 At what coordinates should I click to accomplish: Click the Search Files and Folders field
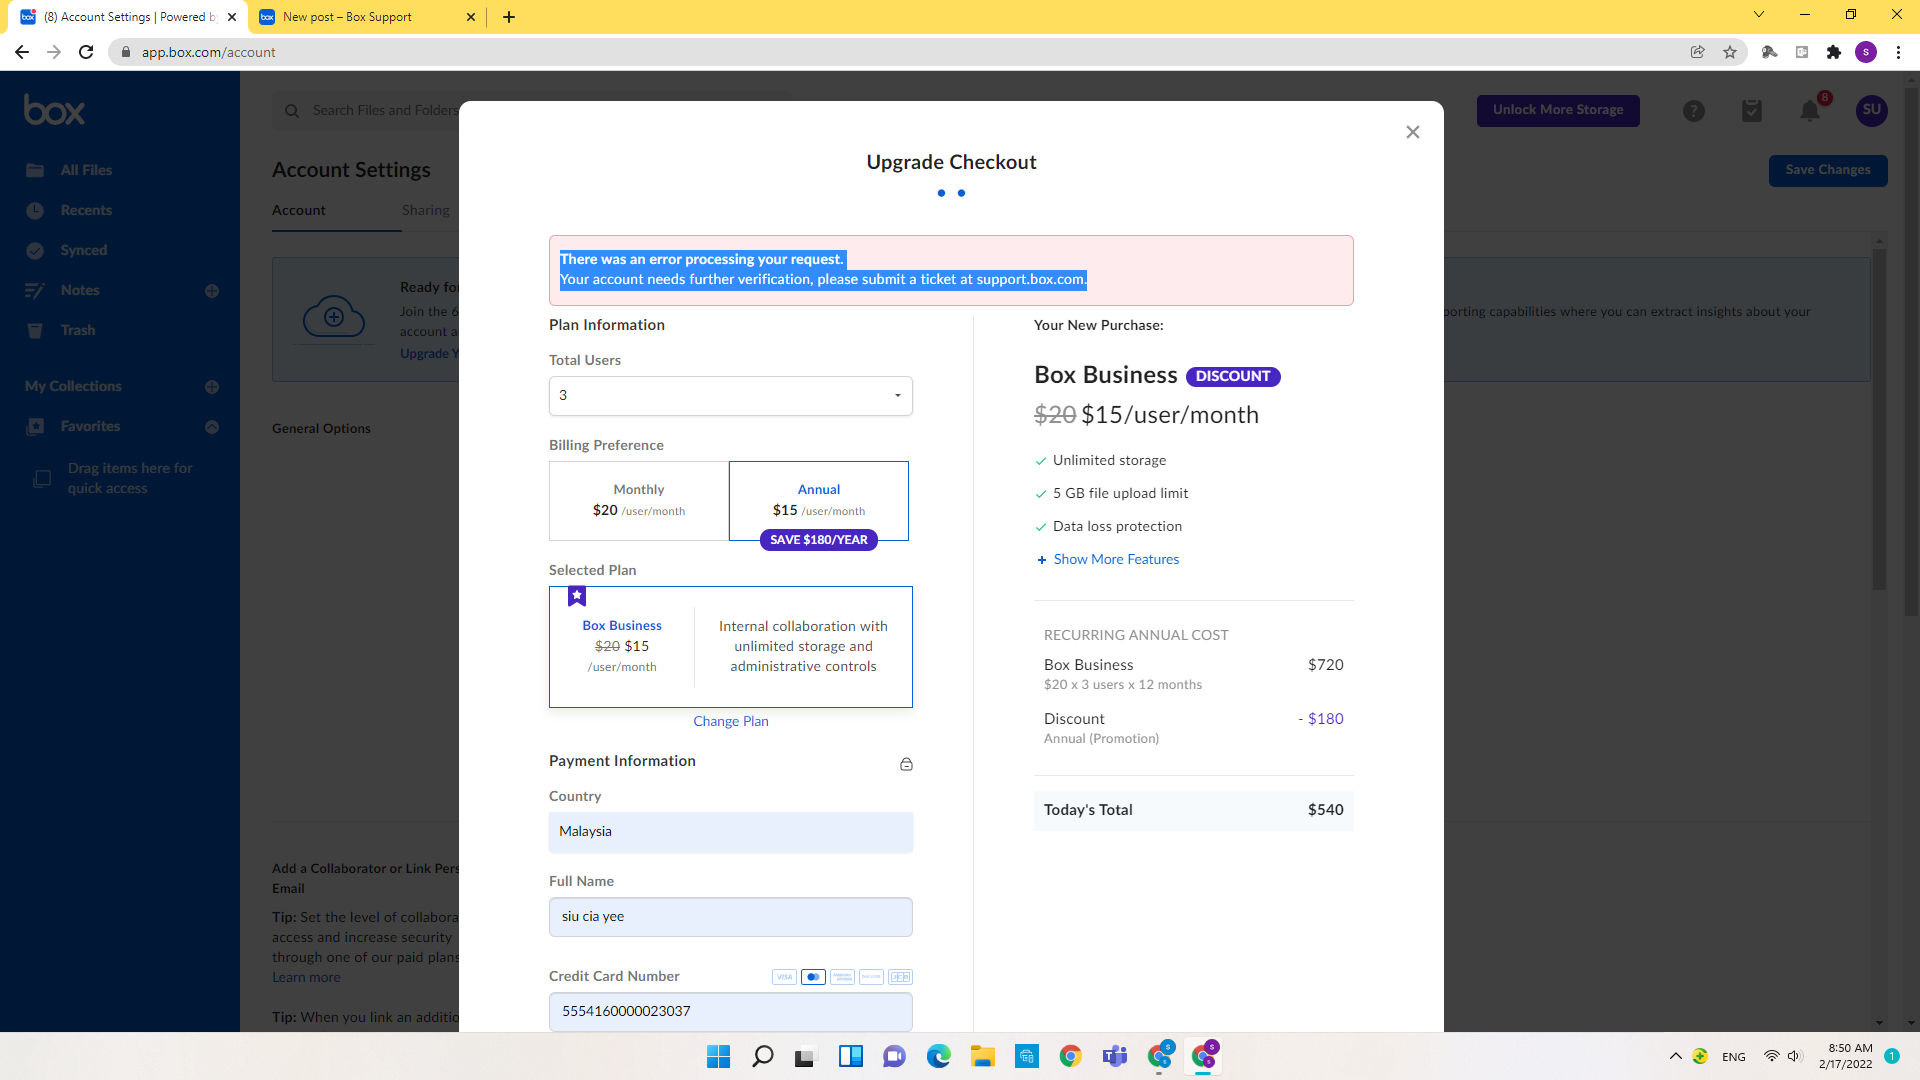(x=385, y=110)
